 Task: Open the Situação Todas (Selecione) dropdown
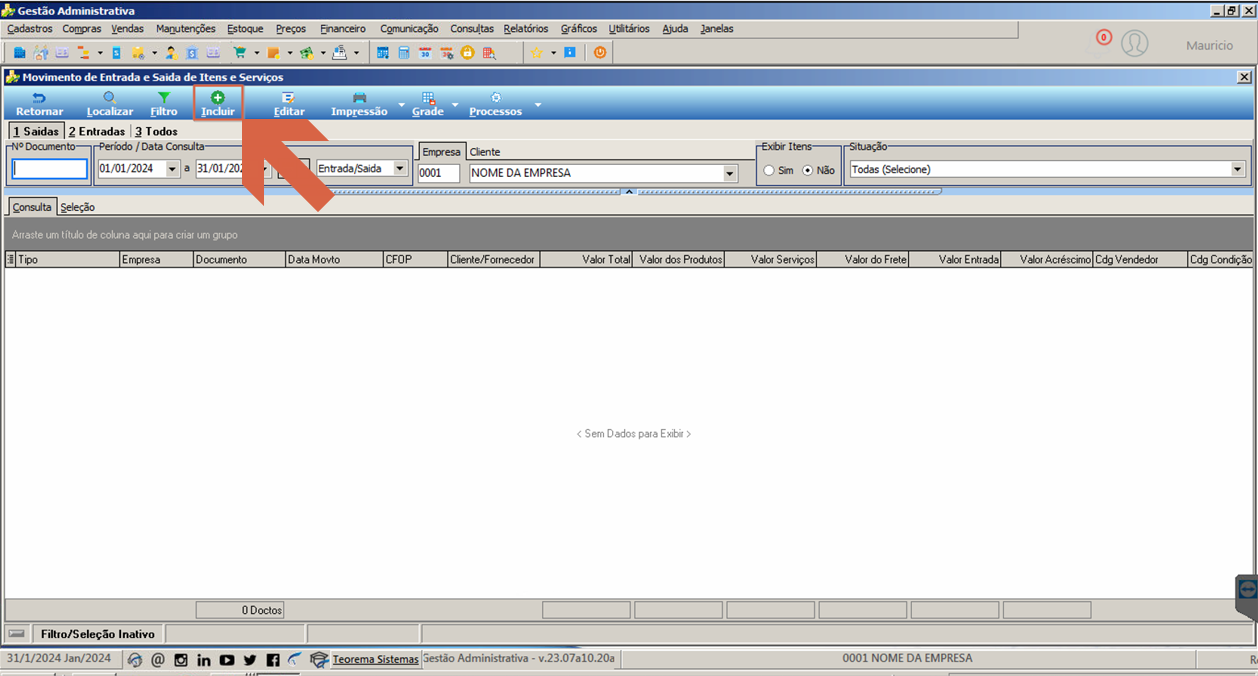[x=1238, y=170]
